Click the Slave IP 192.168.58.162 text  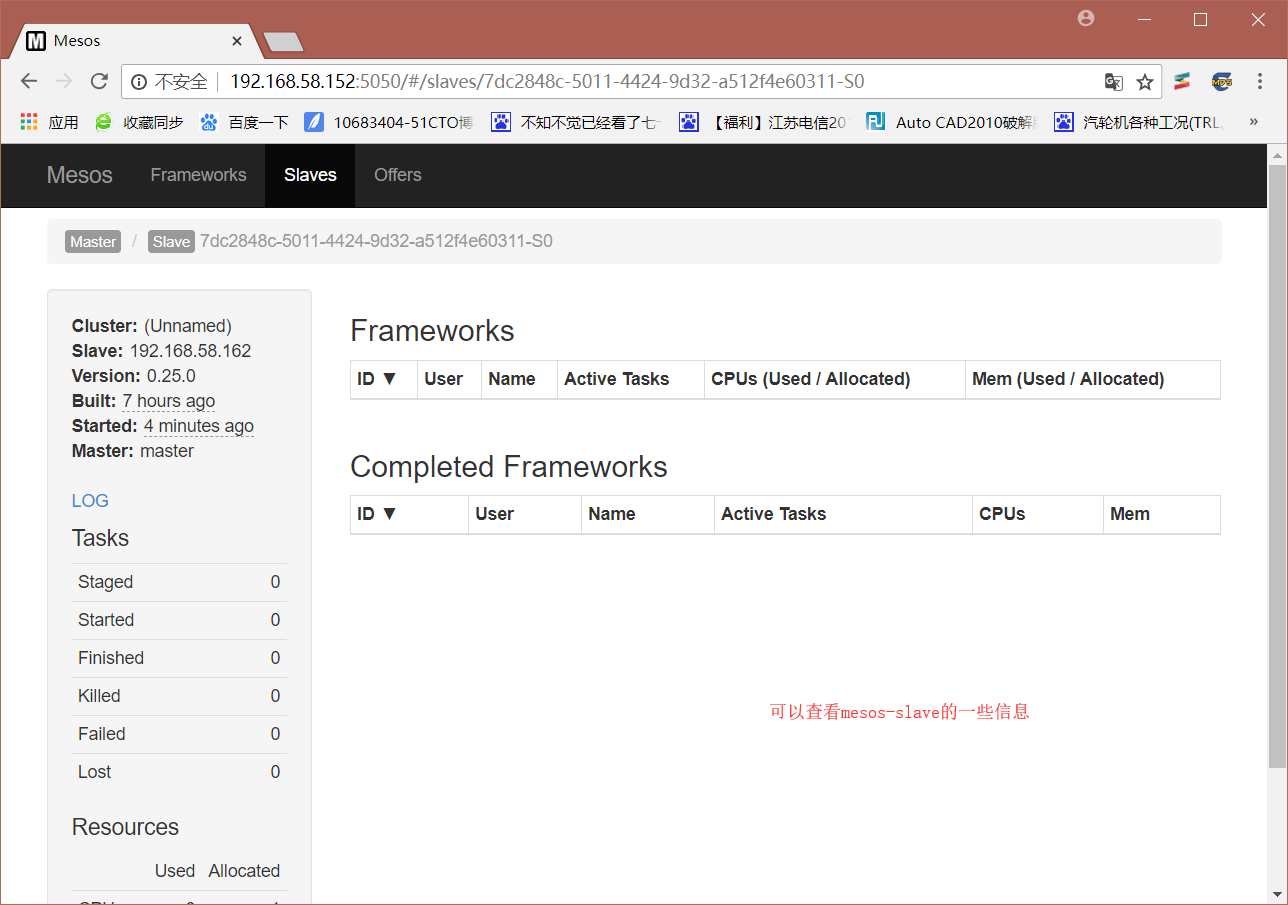190,351
